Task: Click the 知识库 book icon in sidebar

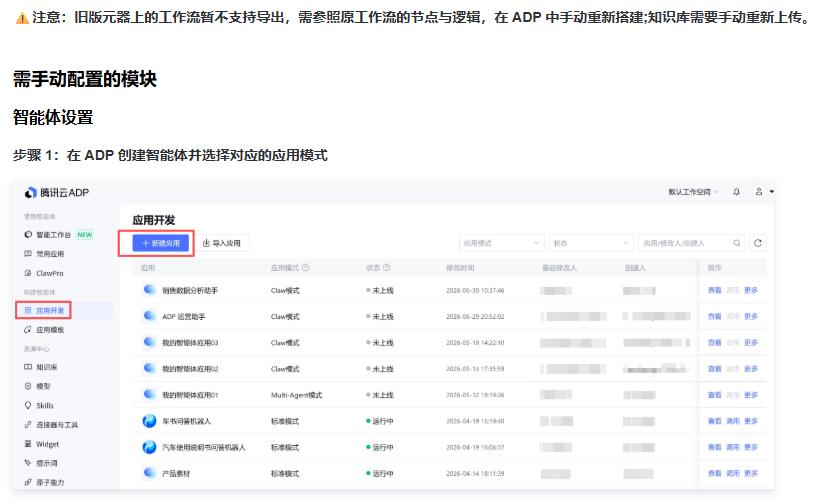Action: 28,367
